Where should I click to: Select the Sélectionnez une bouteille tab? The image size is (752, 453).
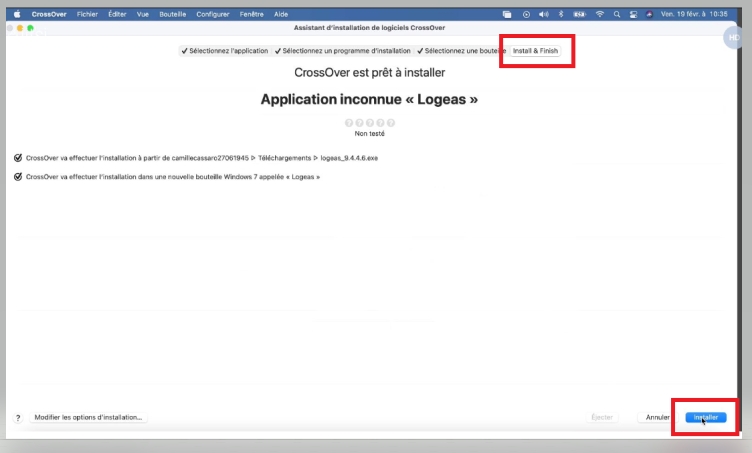(459, 50)
